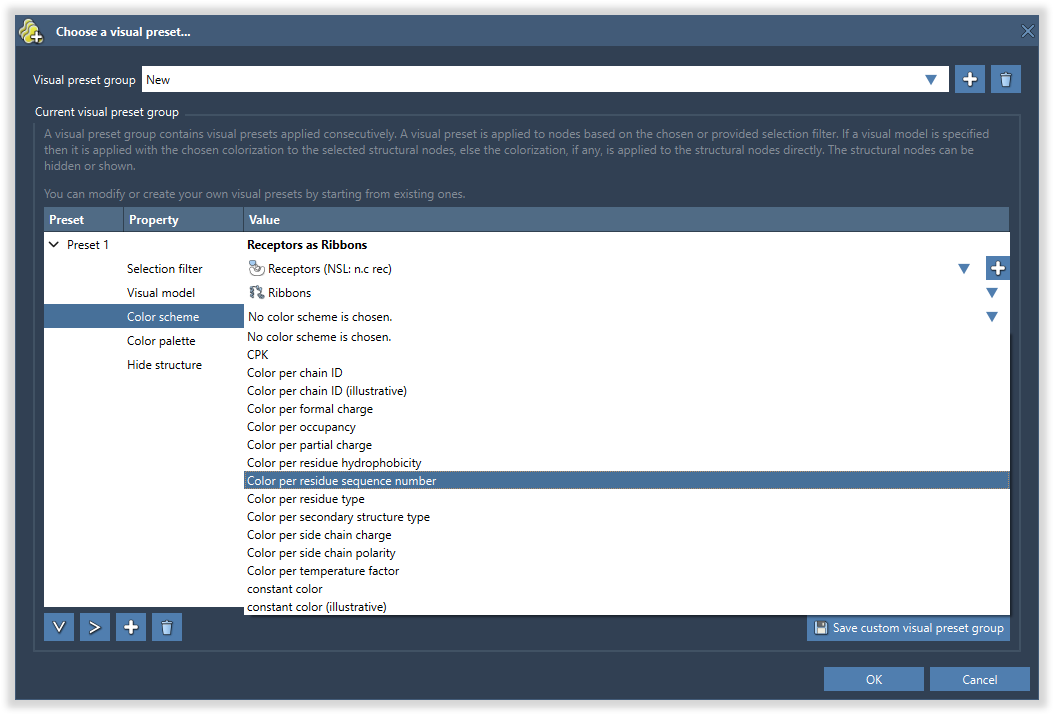Add a new preset with the bottom plus button

[x=131, y=627]
